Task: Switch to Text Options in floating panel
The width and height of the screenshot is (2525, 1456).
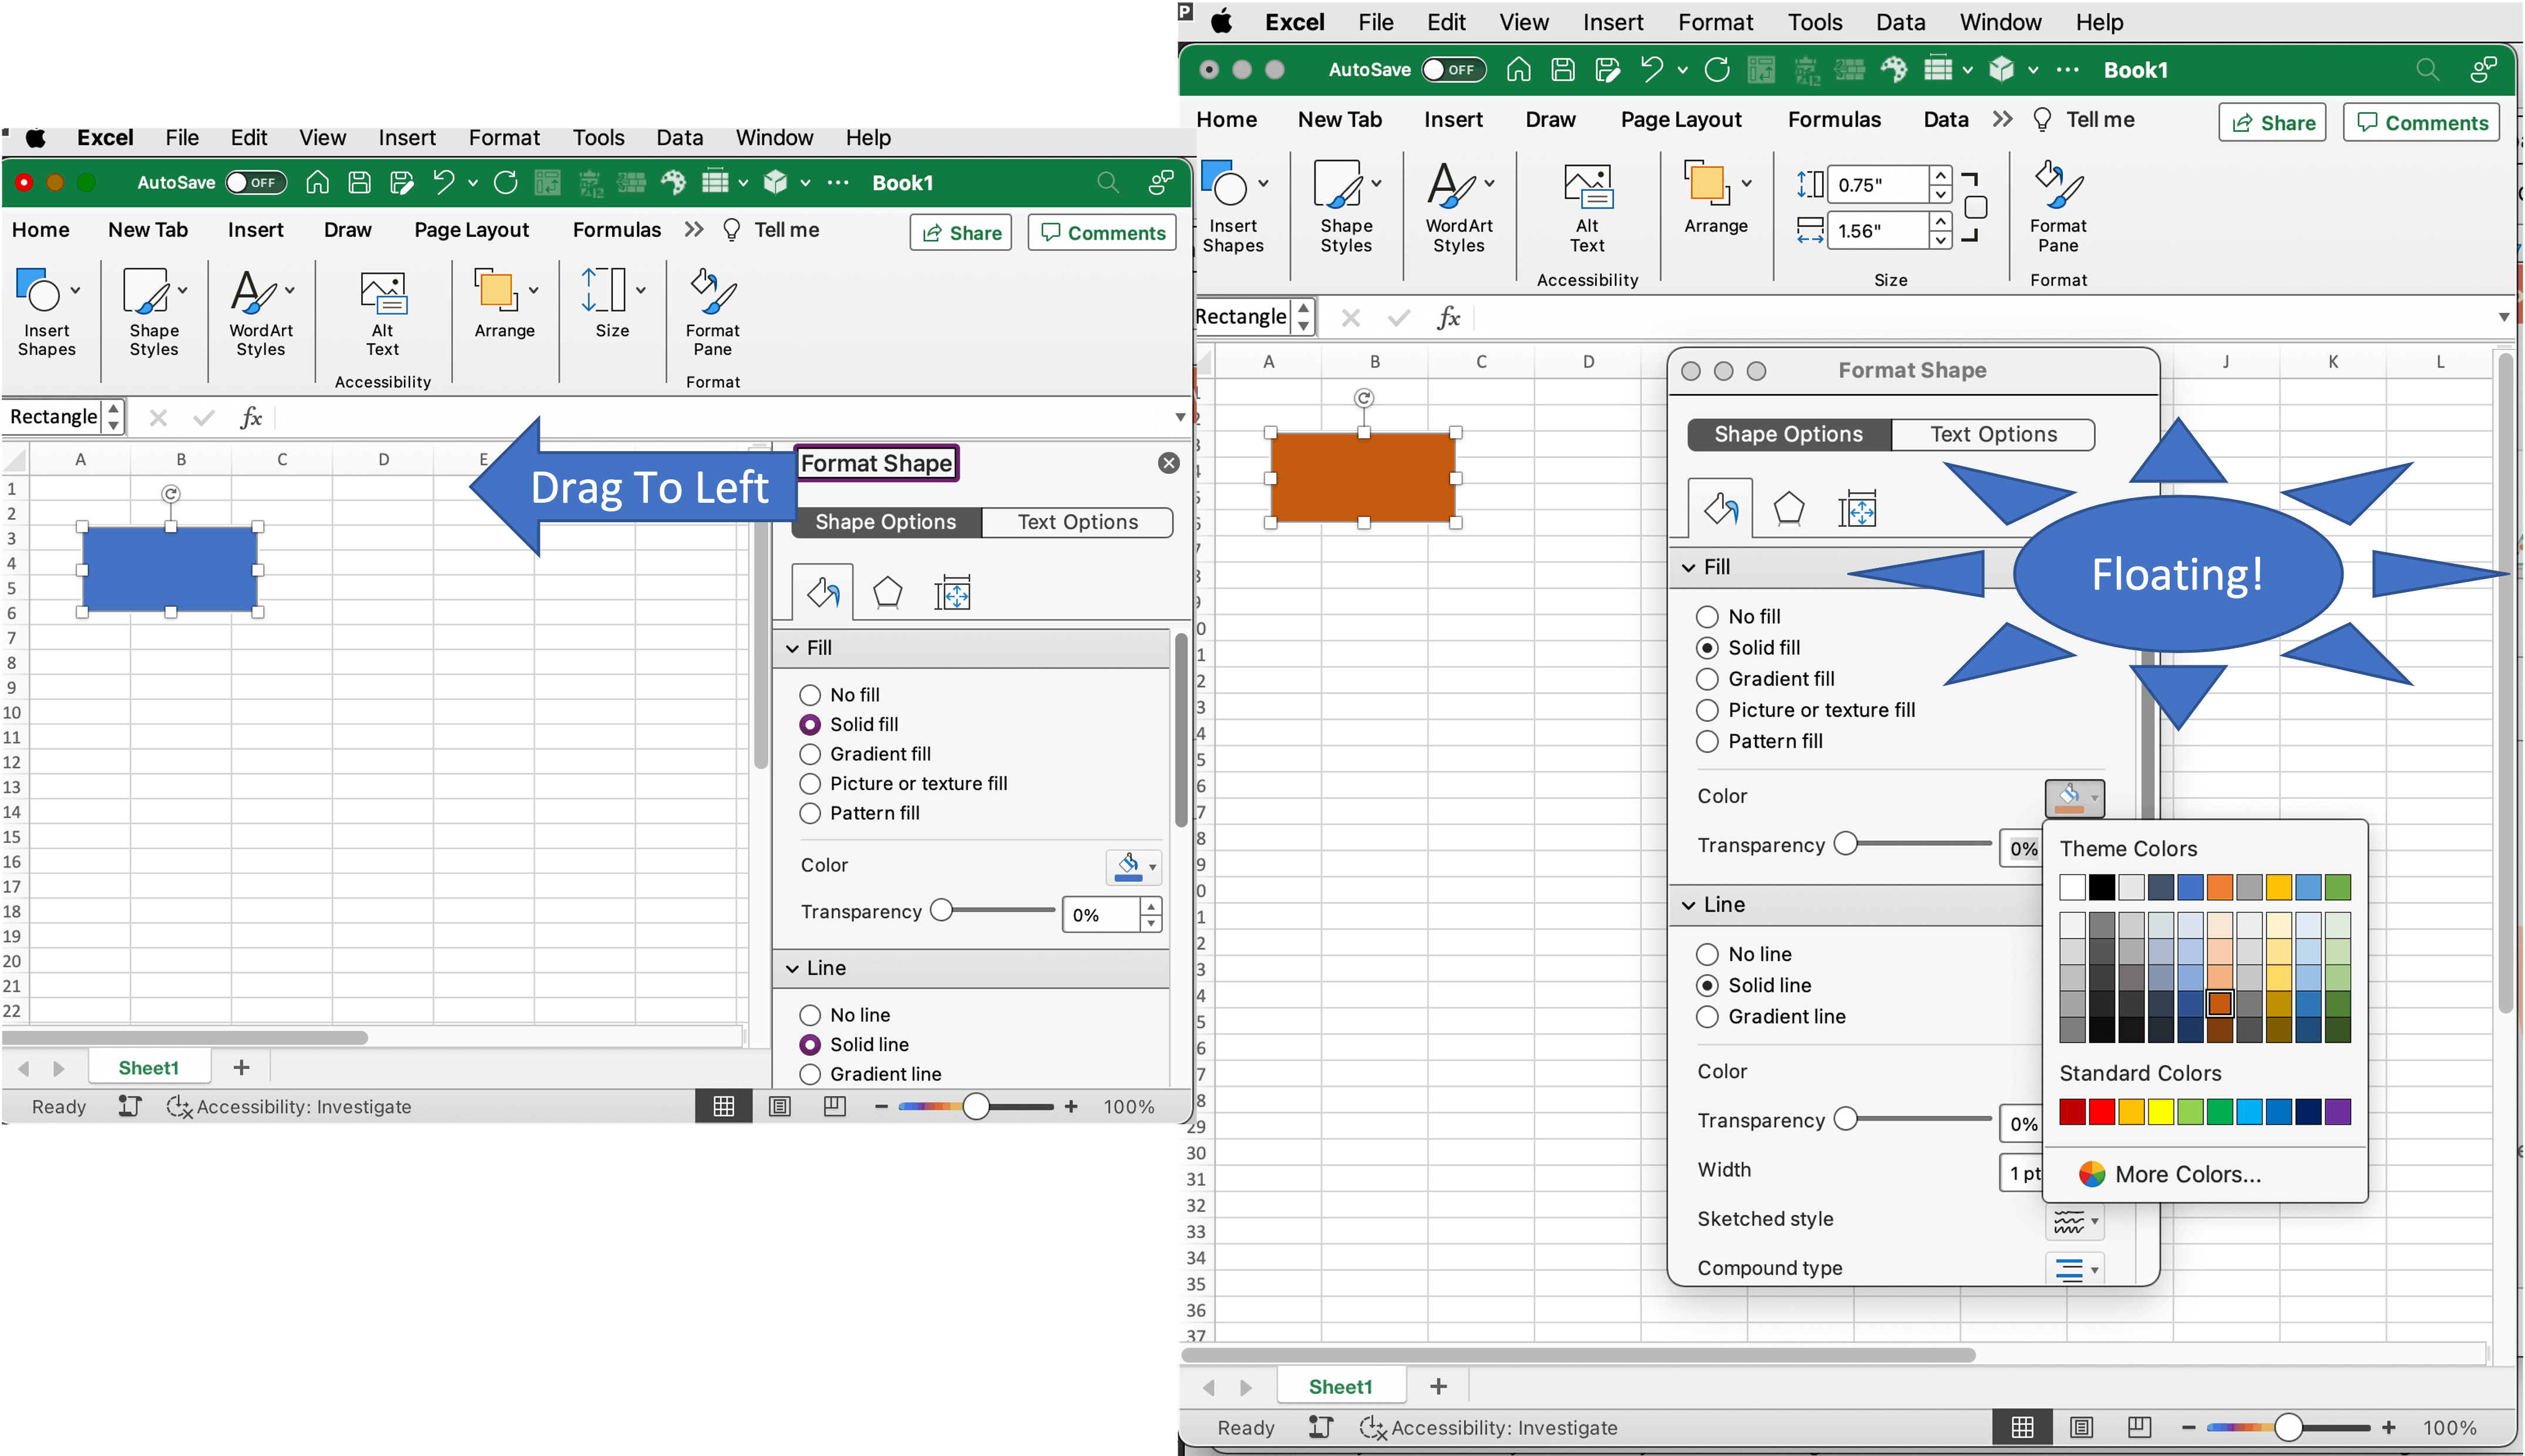Action: [1993, 434]
